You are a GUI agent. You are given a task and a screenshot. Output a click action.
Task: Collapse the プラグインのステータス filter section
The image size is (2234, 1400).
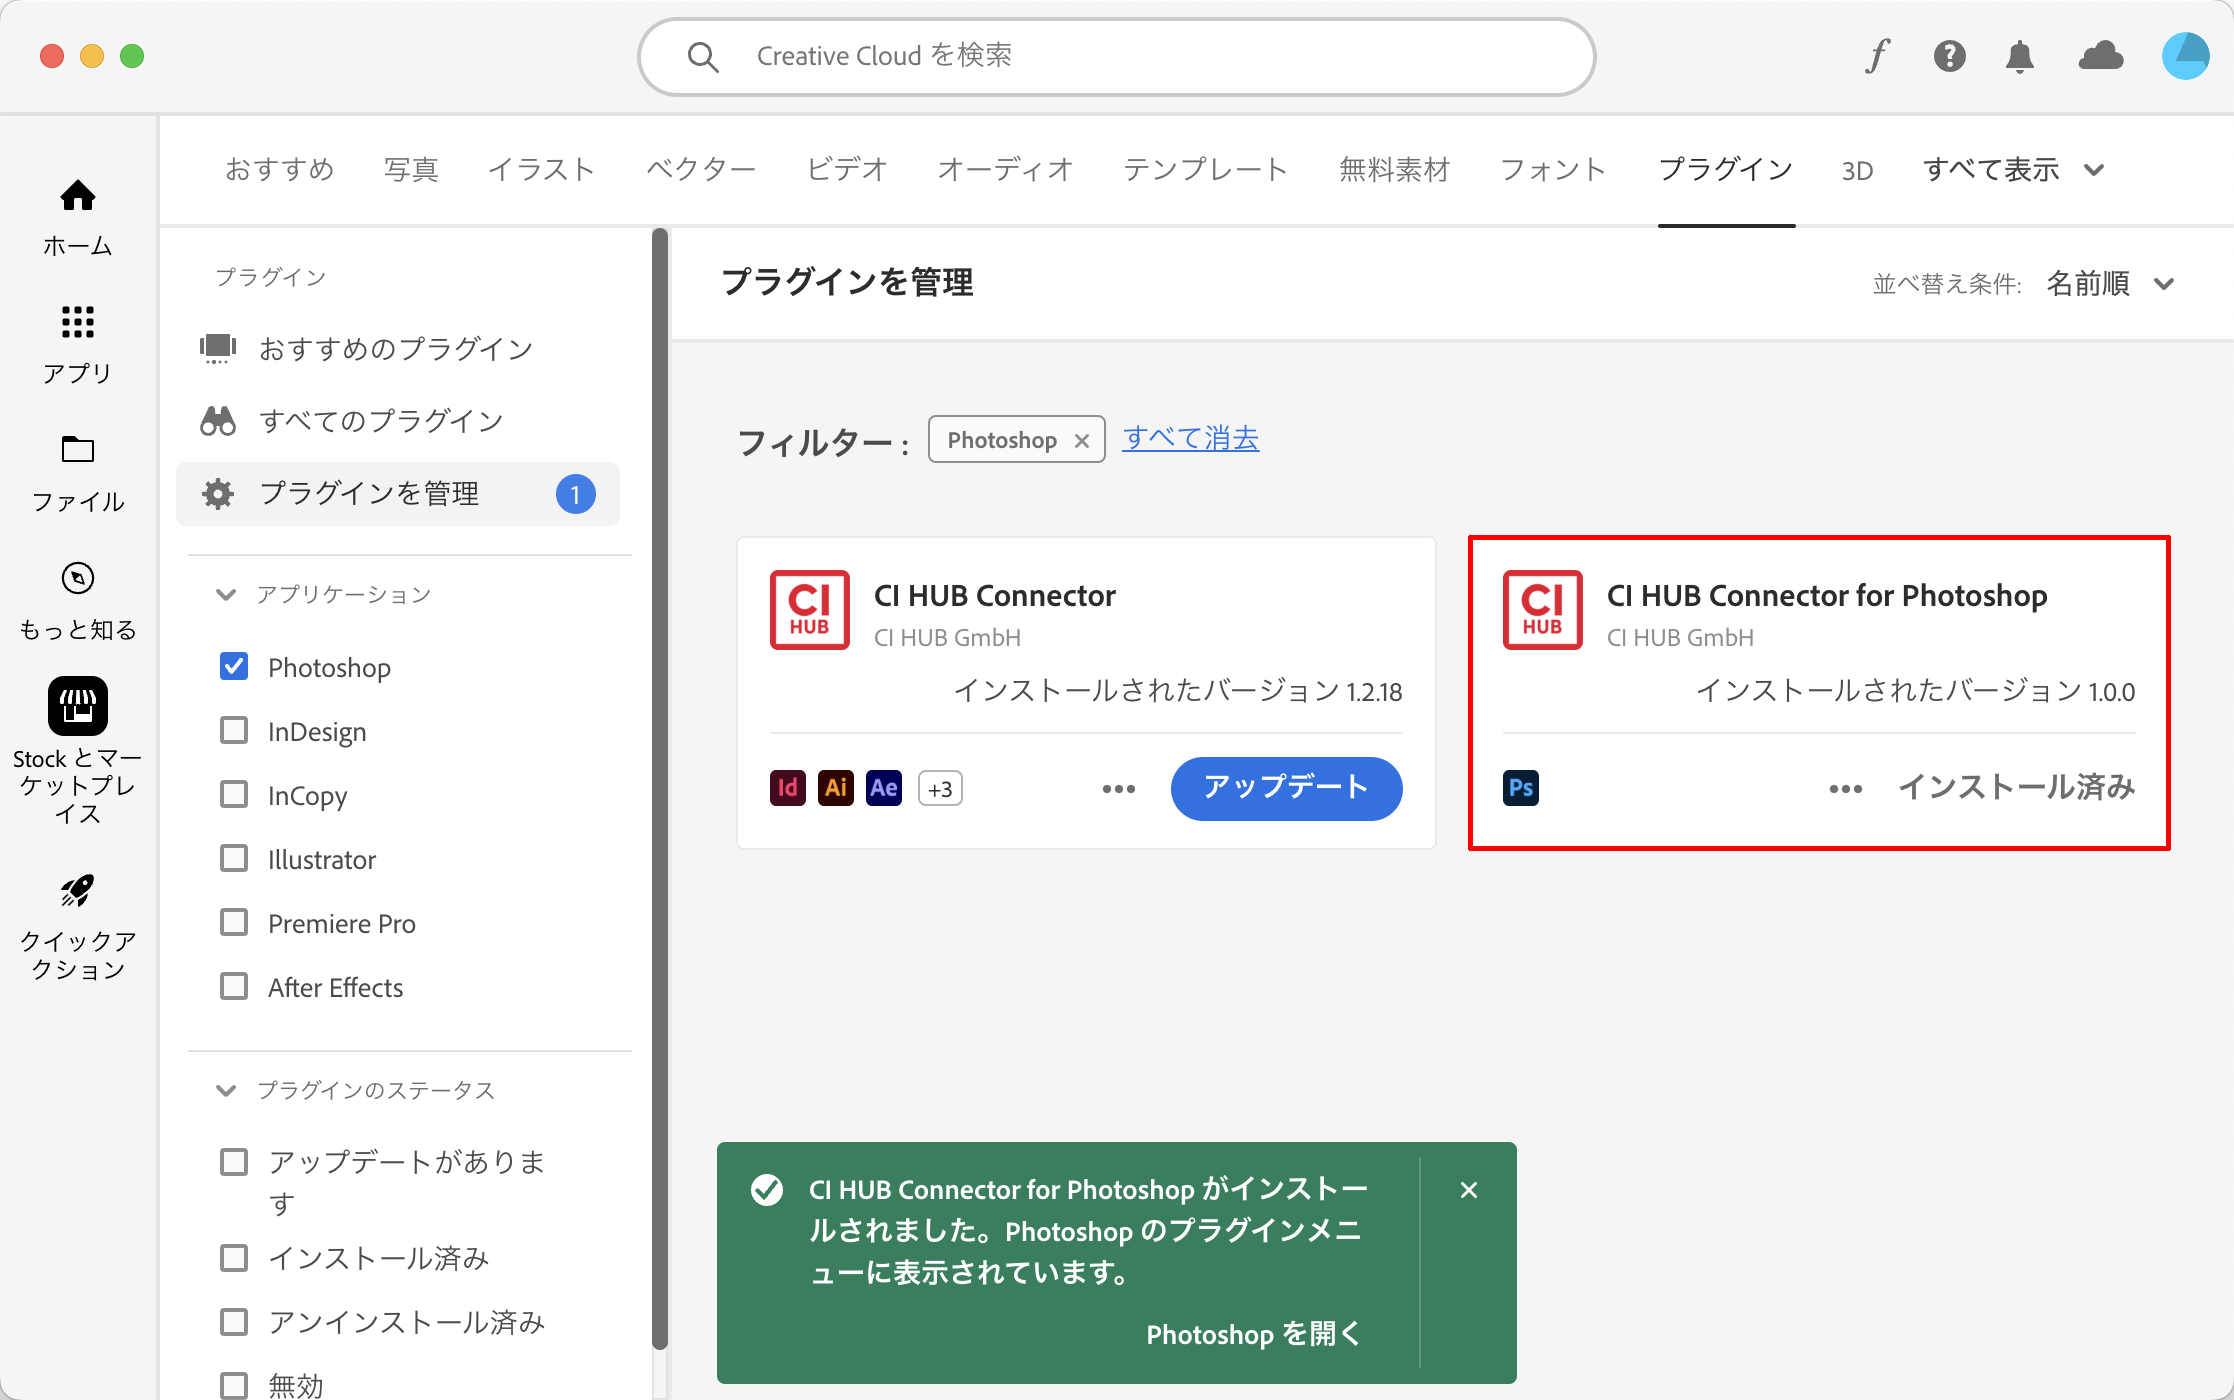(x=226, y=1090)
